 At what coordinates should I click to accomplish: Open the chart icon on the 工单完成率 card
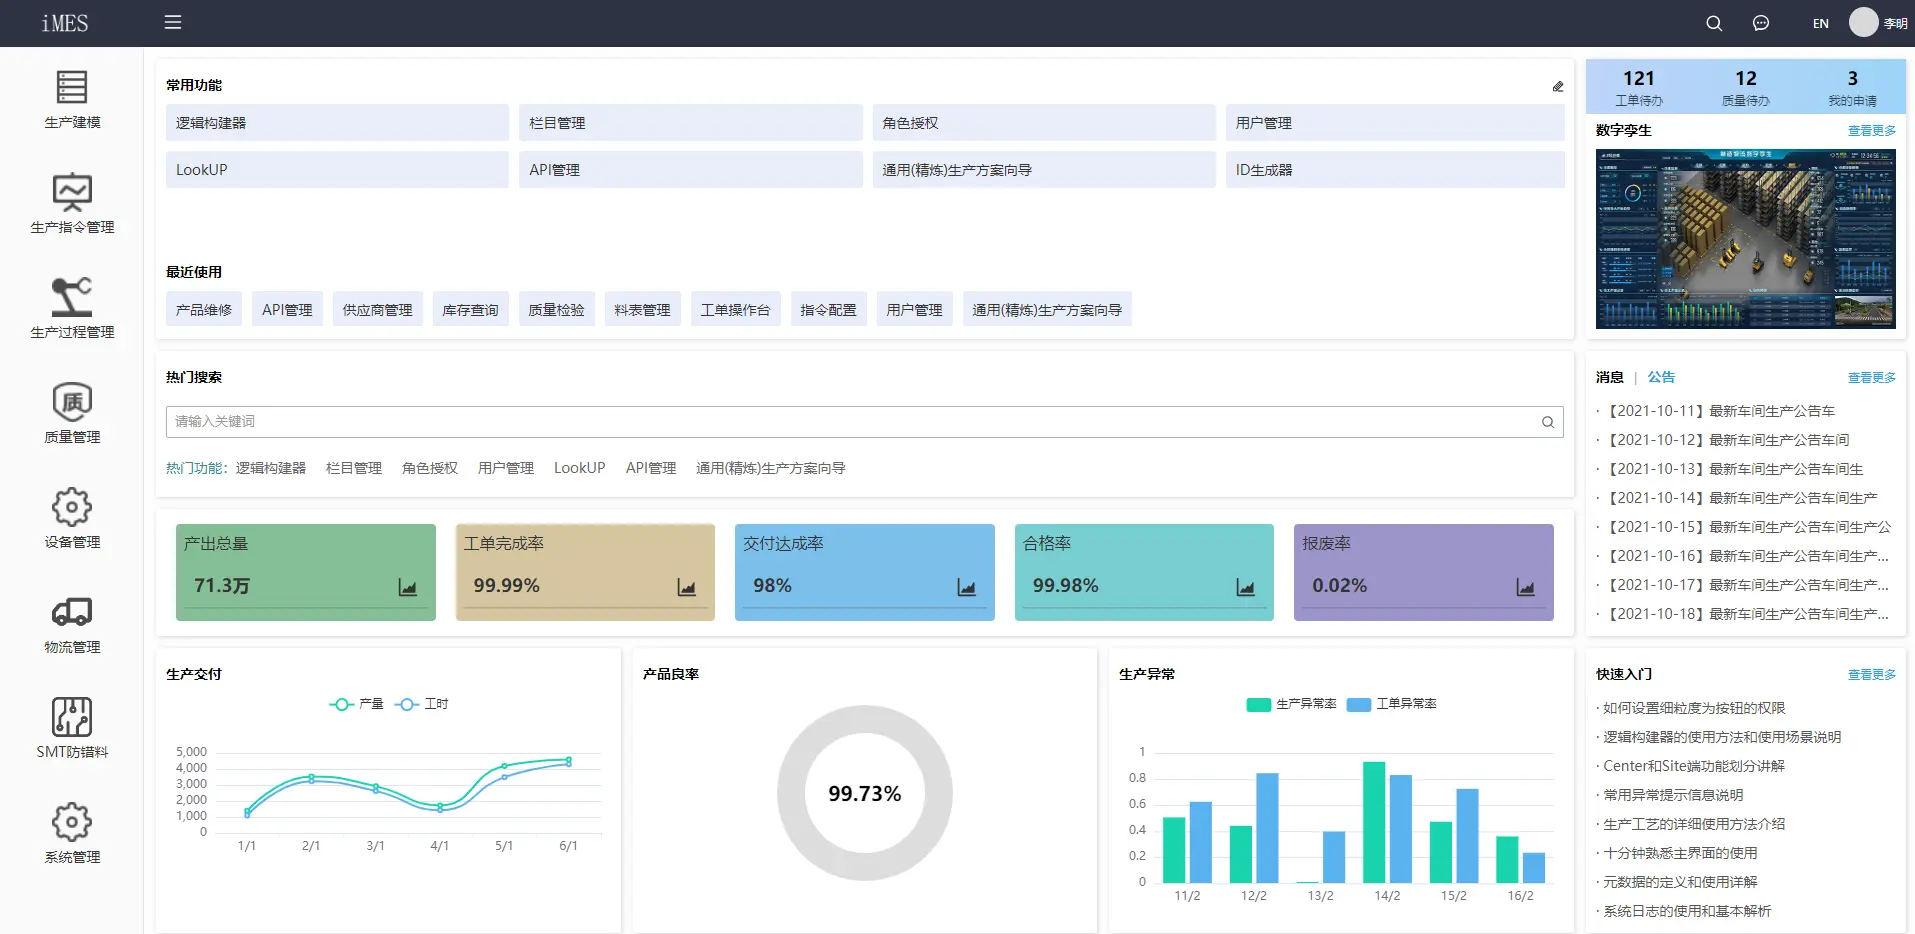(x=687, y=587)
